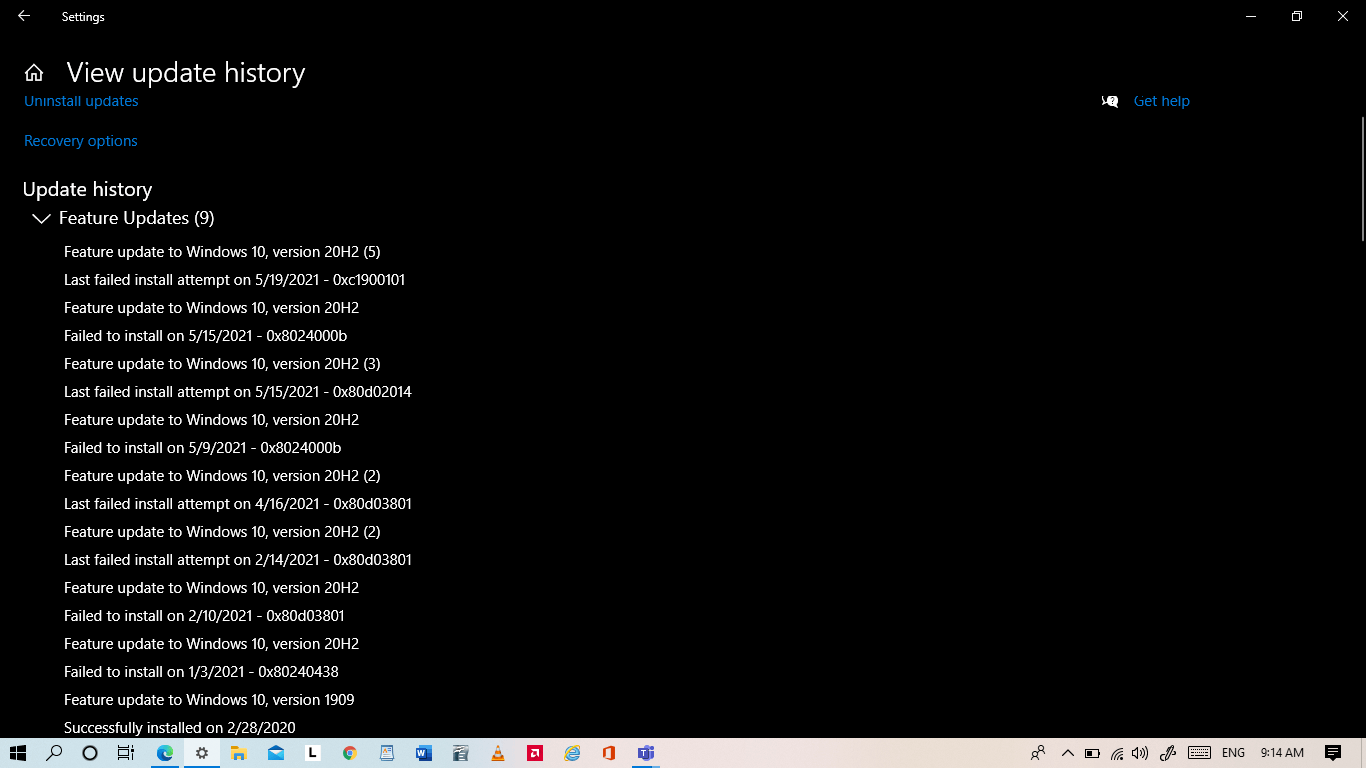
Task: Go back using the Settings back arrow
Action: point(24,16)
